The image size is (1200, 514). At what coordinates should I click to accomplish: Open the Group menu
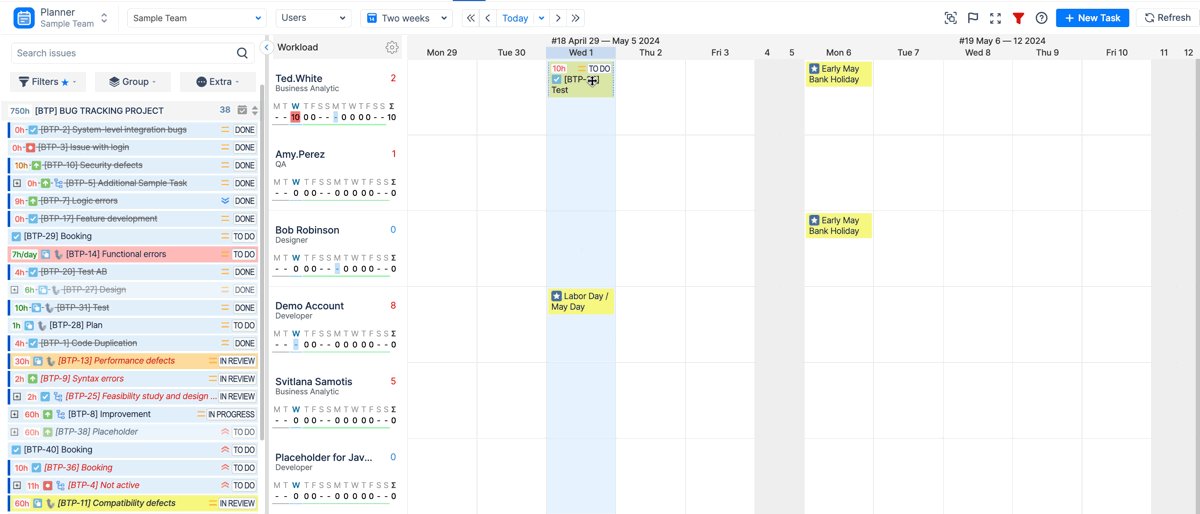click(132, 82)
